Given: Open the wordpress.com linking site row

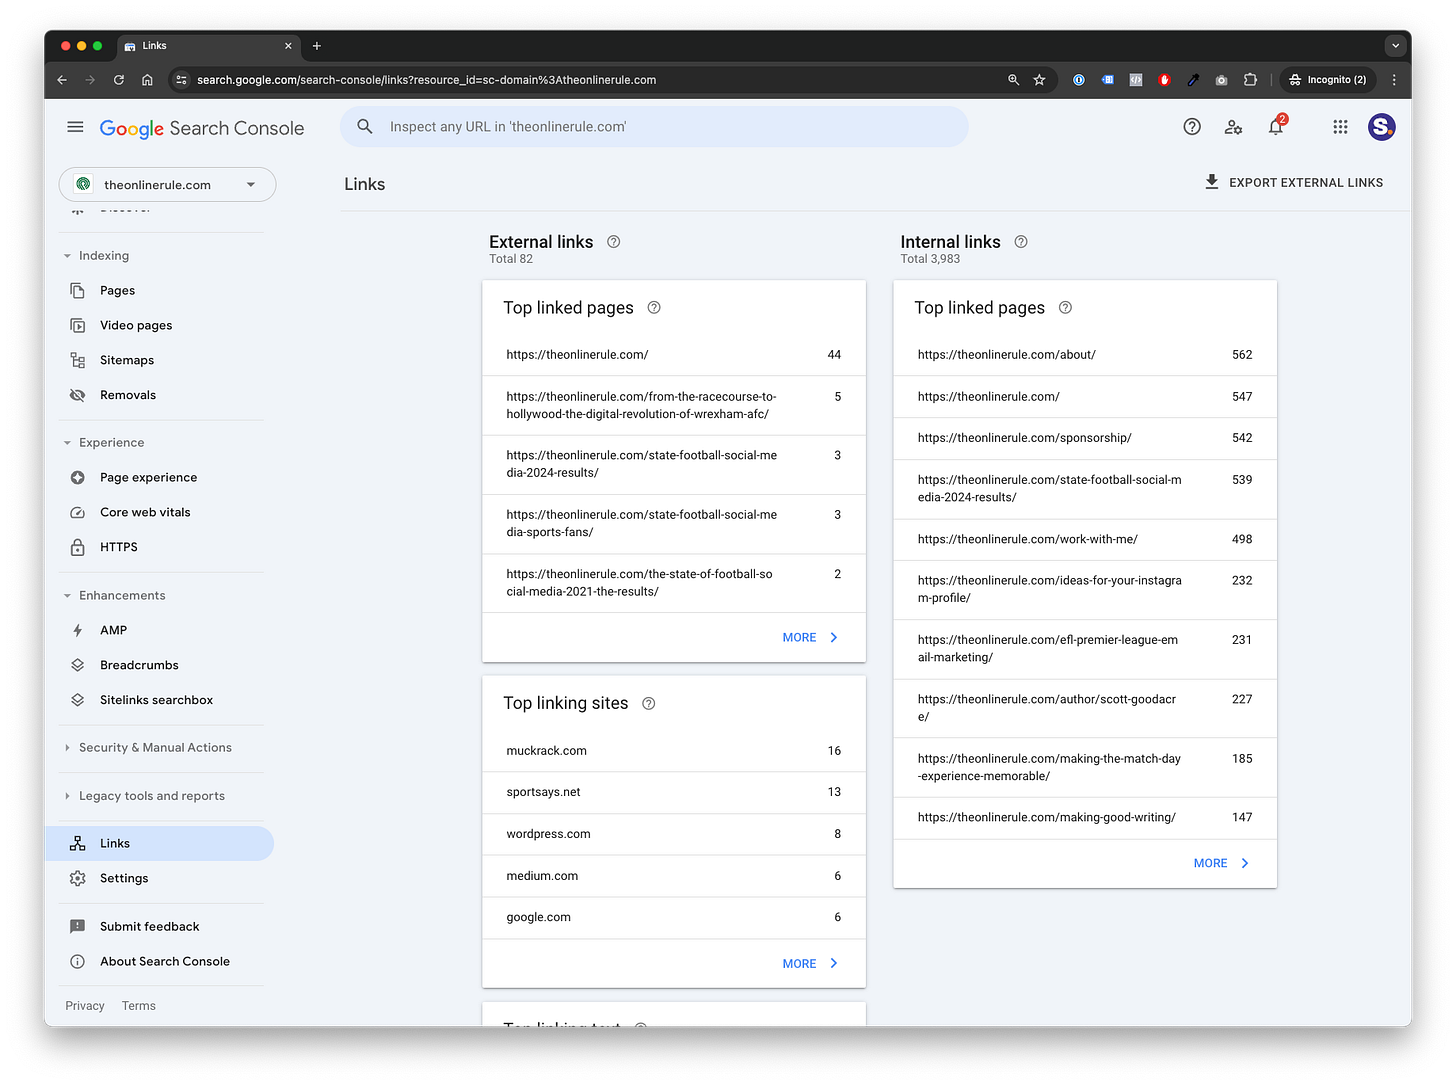Looking at the screenshot, I should pyautogui.click(x=674, y=835).
